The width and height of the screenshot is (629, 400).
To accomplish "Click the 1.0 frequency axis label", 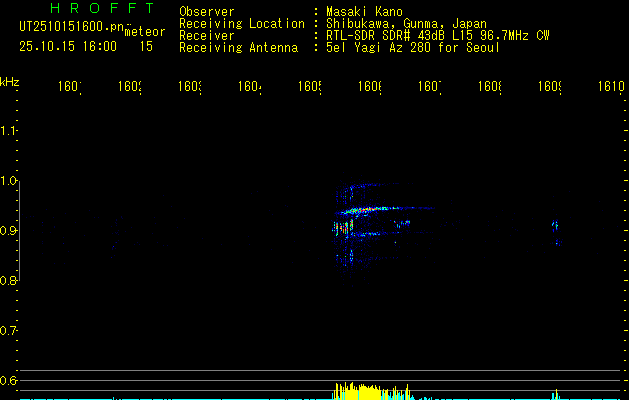I will point(9,181).
